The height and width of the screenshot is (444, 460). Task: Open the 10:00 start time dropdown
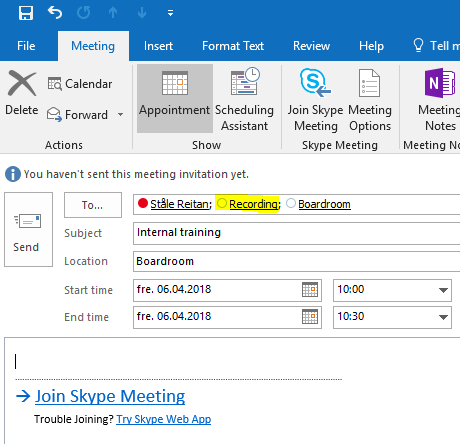pos(443,290)
